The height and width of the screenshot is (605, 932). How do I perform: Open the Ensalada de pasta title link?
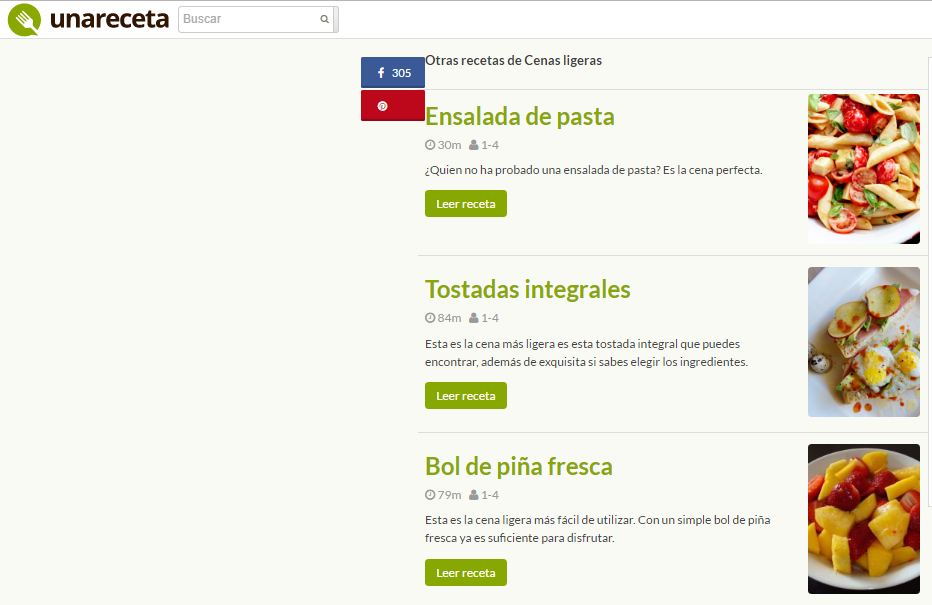pyautogui.click(x=519, y=117)
